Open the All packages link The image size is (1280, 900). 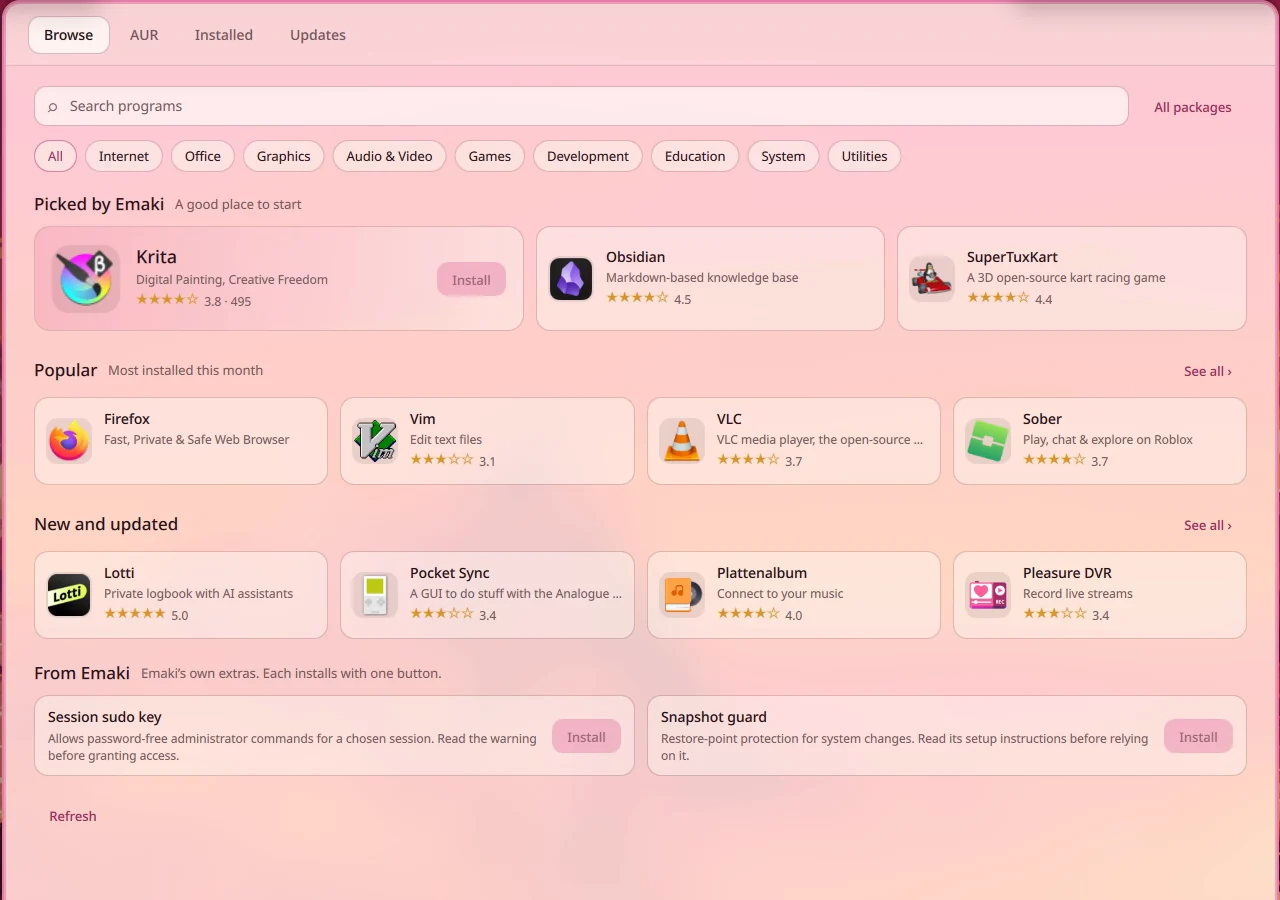1193,107
